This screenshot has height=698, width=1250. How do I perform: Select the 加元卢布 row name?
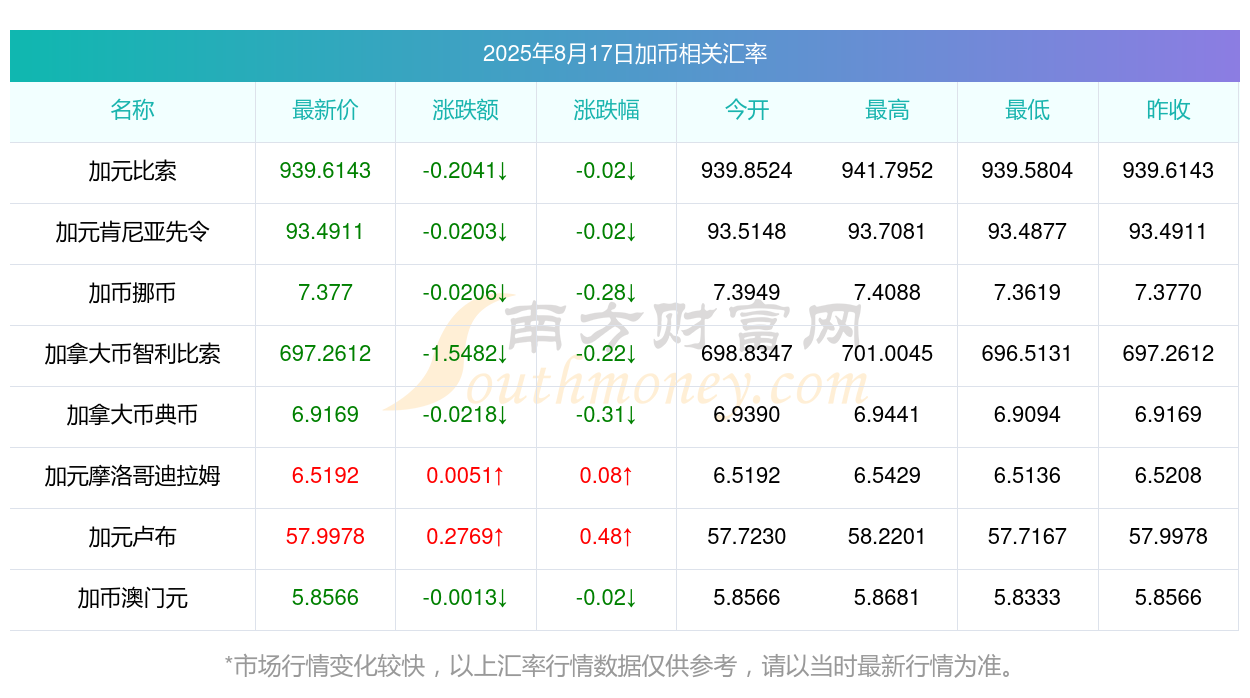coord(133,537)
